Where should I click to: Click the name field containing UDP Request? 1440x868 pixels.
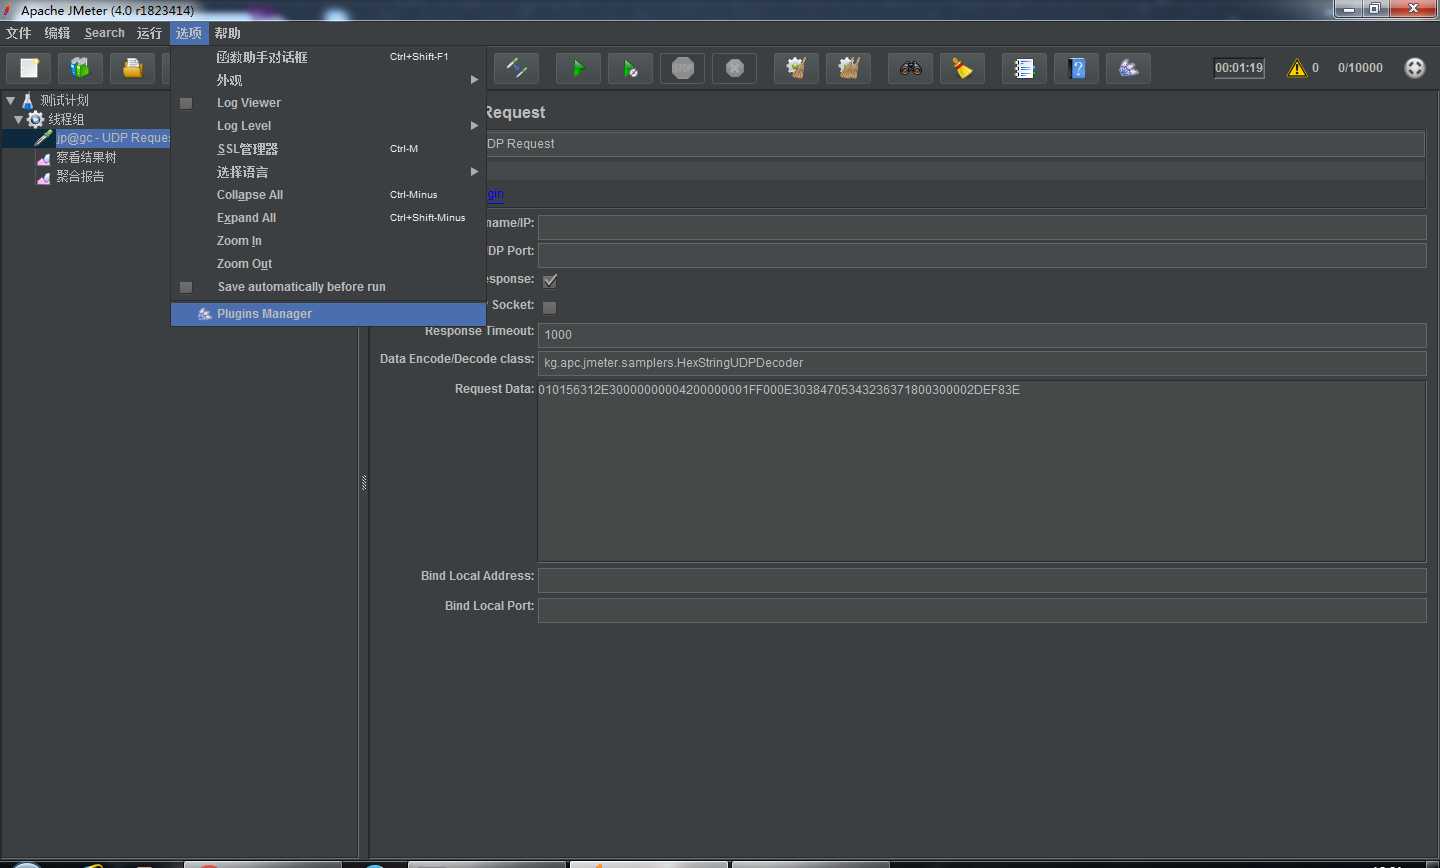(x=955, y=144)
